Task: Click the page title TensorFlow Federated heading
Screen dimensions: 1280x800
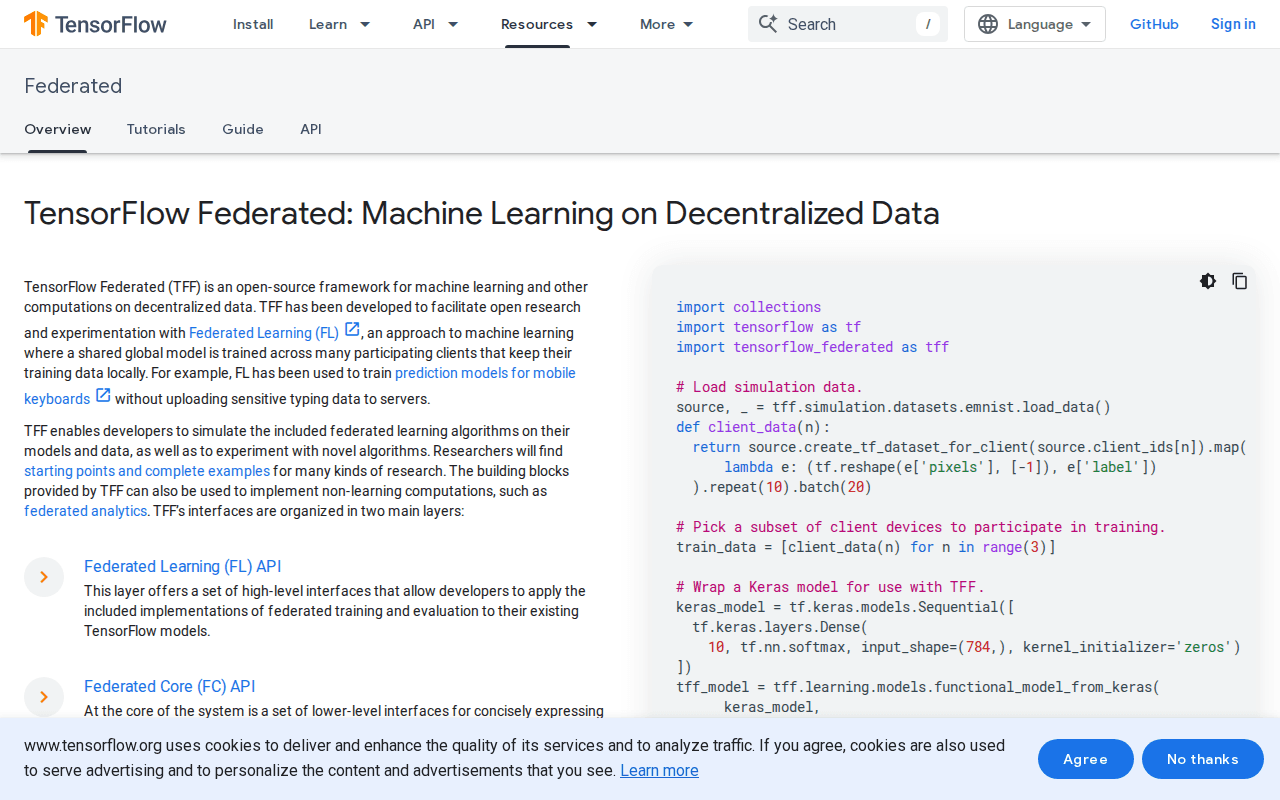Action: (482, 213)
